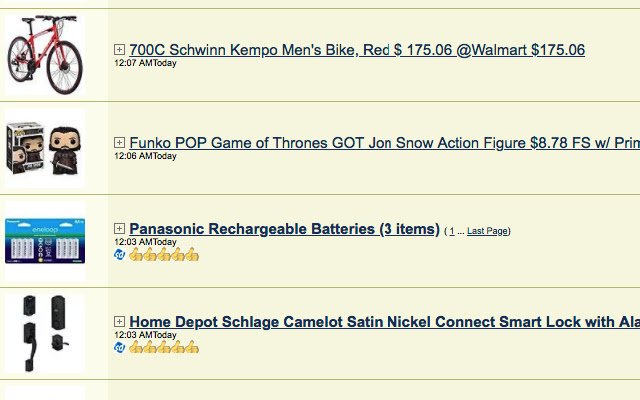The height and width of the screenshot is (400, 640).
Task: Expand the Schlage Camelot Smart Lock thread preview
Action: point(119,321)
